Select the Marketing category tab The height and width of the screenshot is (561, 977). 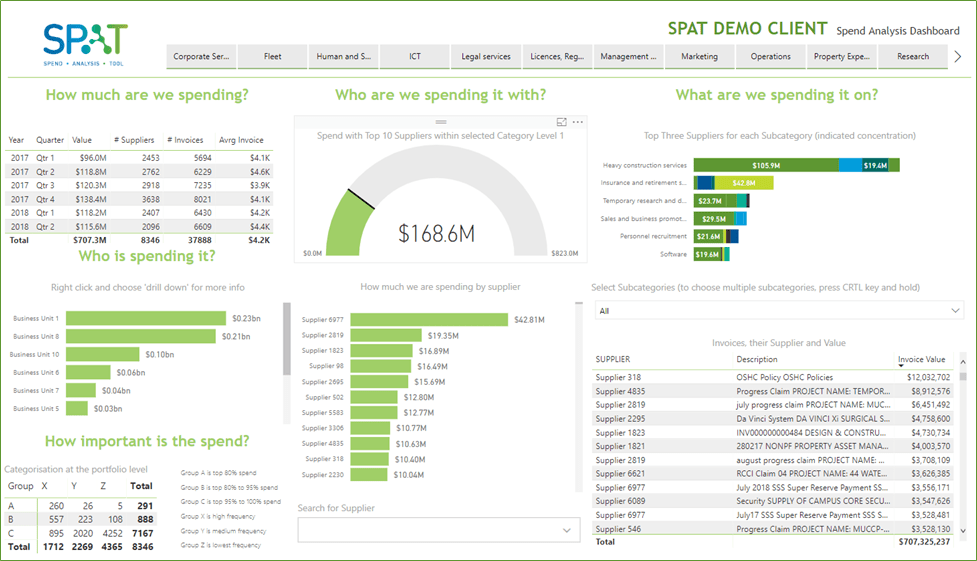[699, 57]
